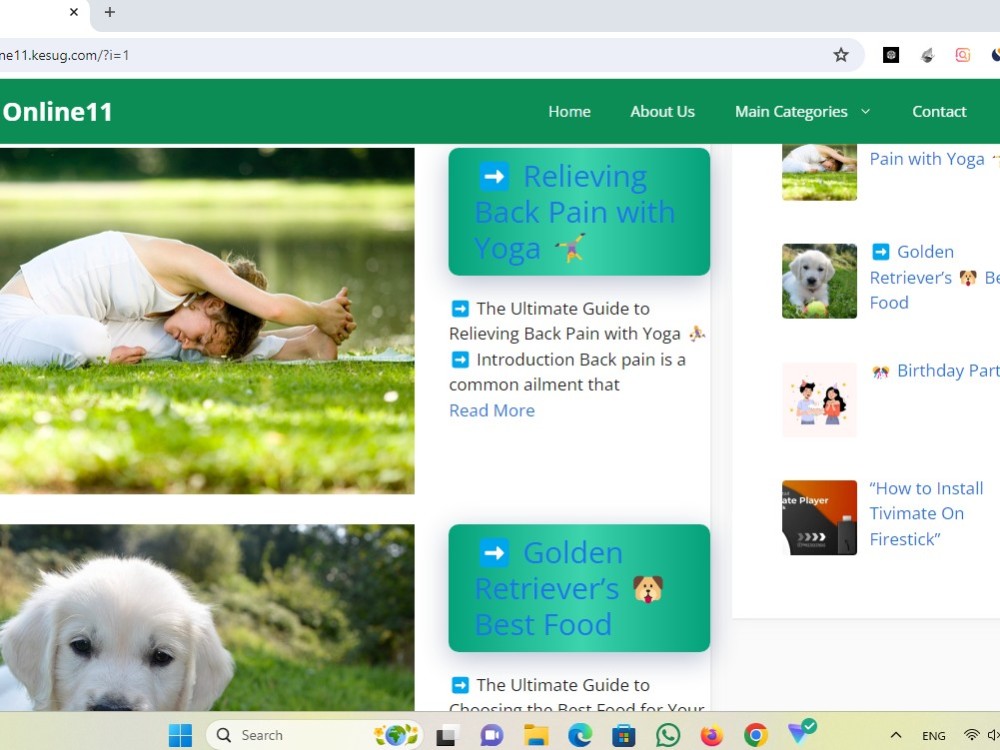Open How to Install Tivimate On Firestick link
Viewport: 1000px width, 750px height.
coord(926,513)
